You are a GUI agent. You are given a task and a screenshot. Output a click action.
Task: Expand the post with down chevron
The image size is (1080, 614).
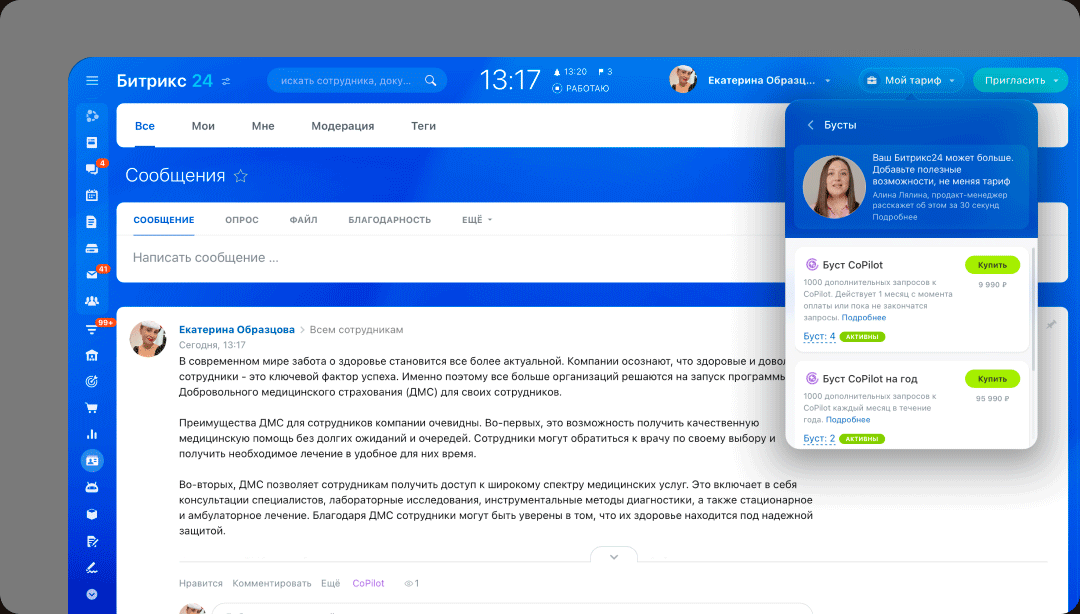[x=614, y=556]
